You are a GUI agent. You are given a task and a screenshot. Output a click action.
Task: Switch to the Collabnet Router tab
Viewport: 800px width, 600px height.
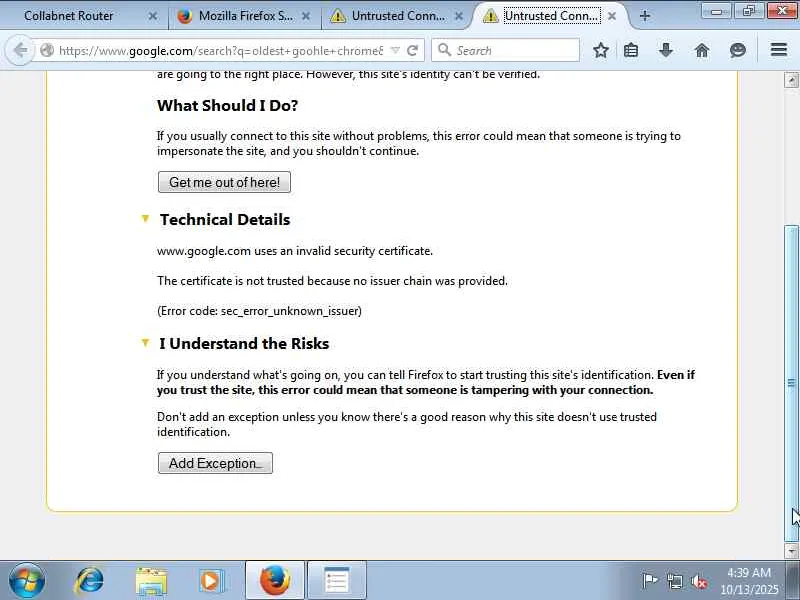[x=69, y=16]
